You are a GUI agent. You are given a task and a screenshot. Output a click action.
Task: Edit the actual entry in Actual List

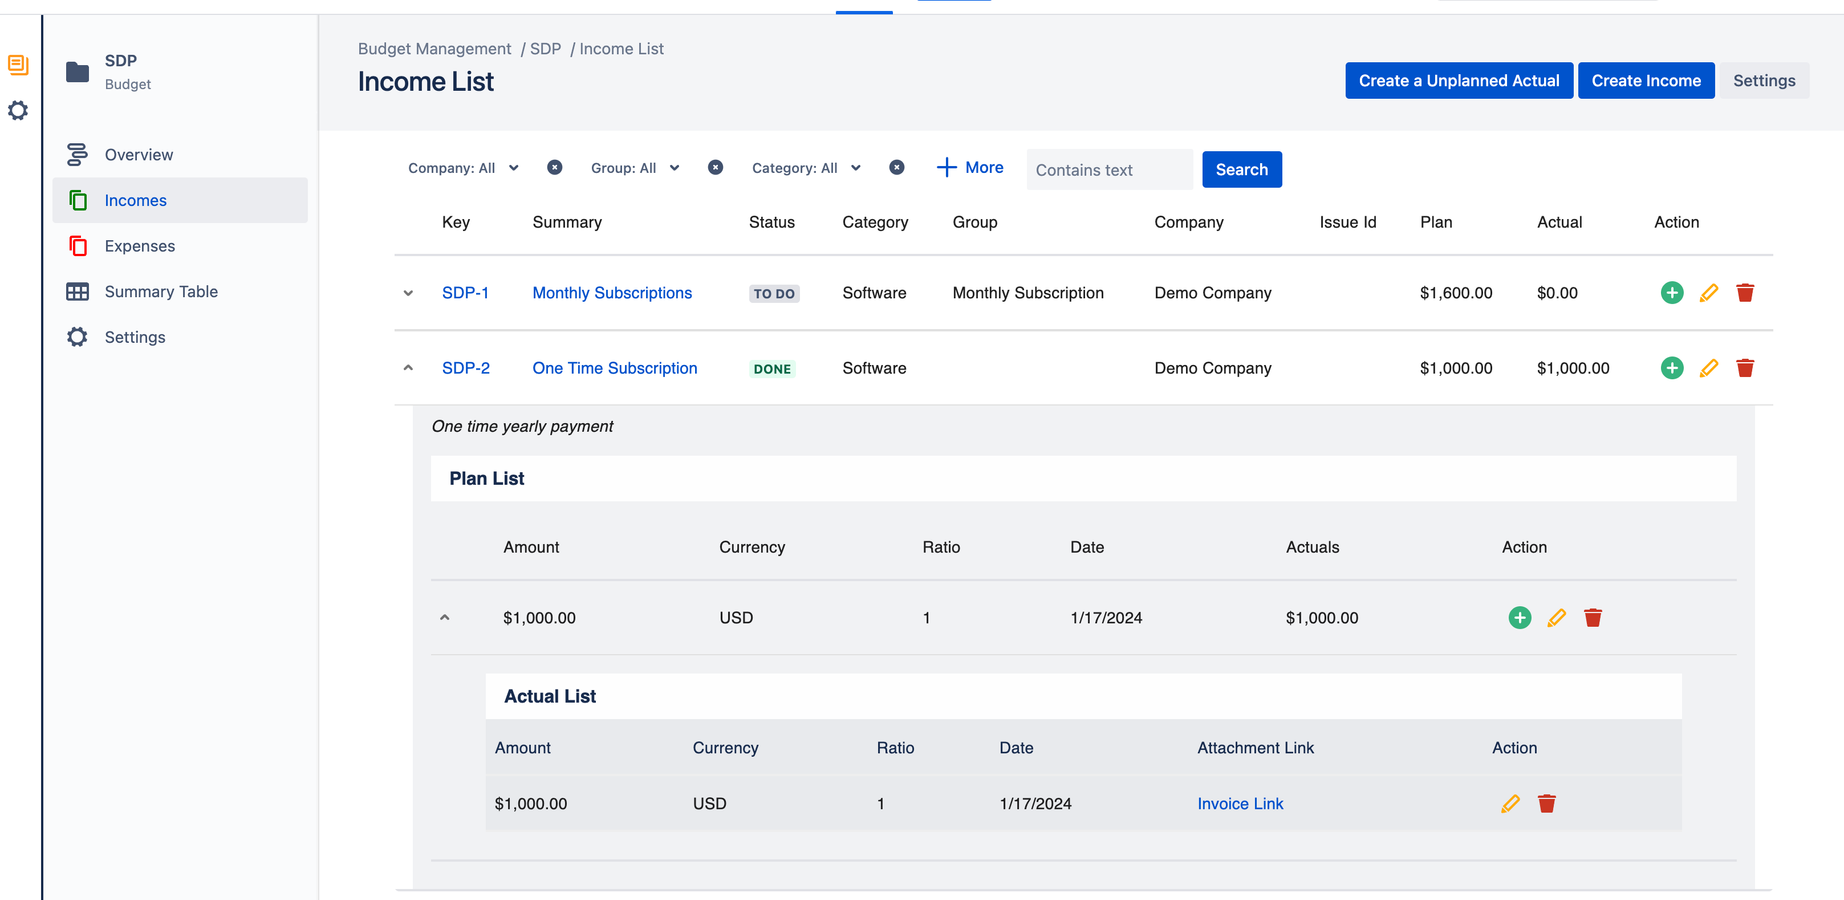[1511, 804]
